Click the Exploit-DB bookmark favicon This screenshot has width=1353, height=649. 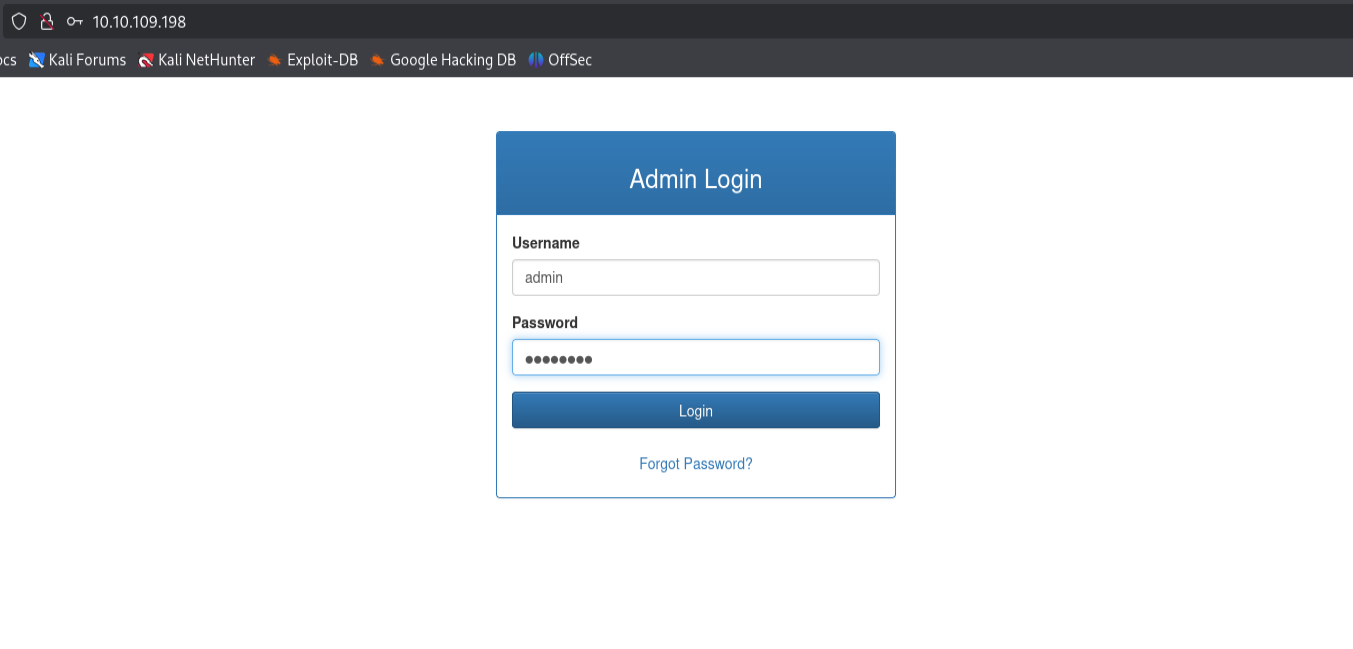tap(275, 60)
